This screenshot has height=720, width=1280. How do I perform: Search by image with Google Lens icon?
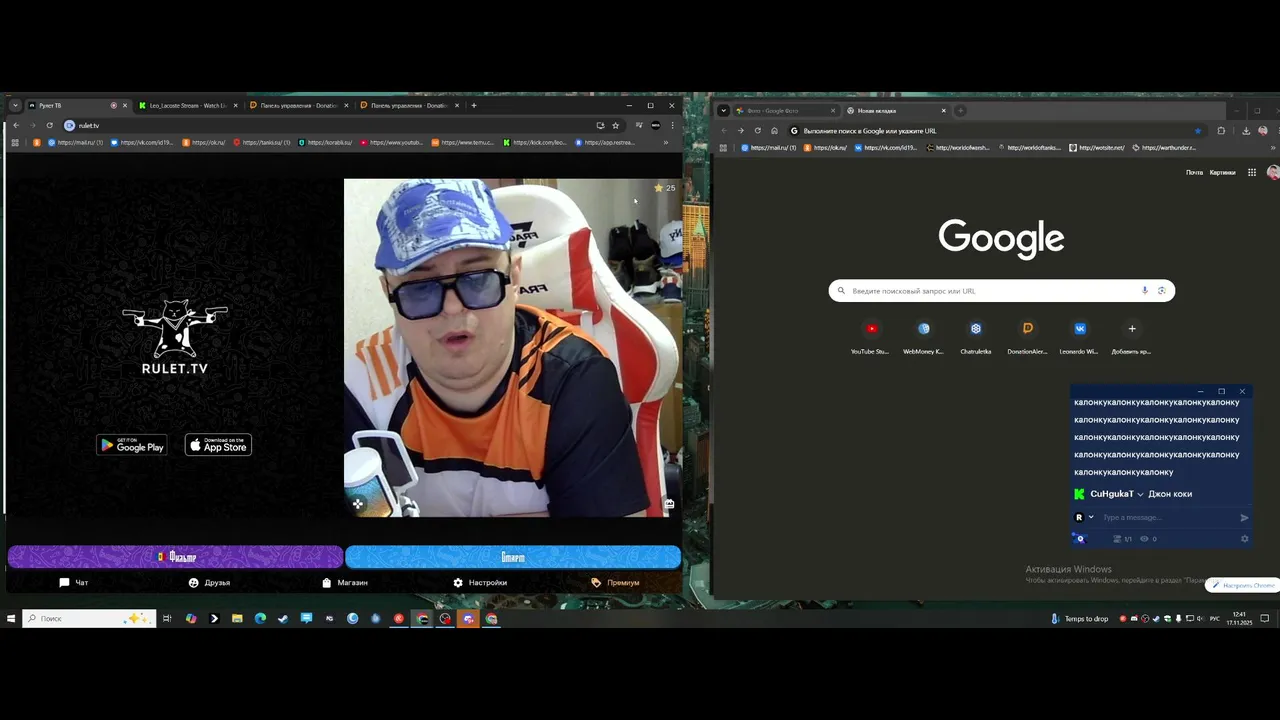coord(1162,291)
